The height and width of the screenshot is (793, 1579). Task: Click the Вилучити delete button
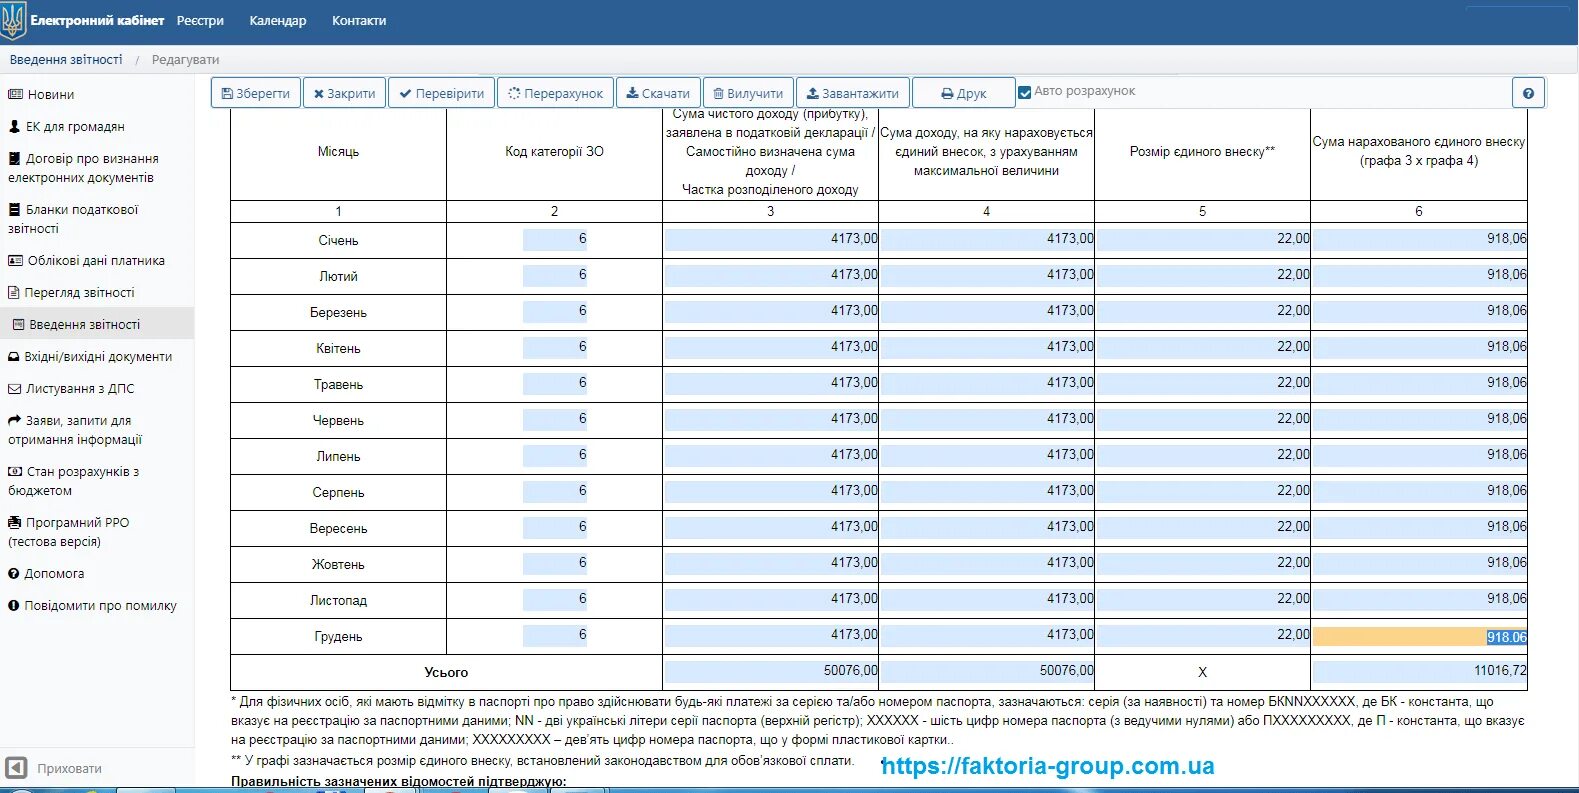(748, 93)
